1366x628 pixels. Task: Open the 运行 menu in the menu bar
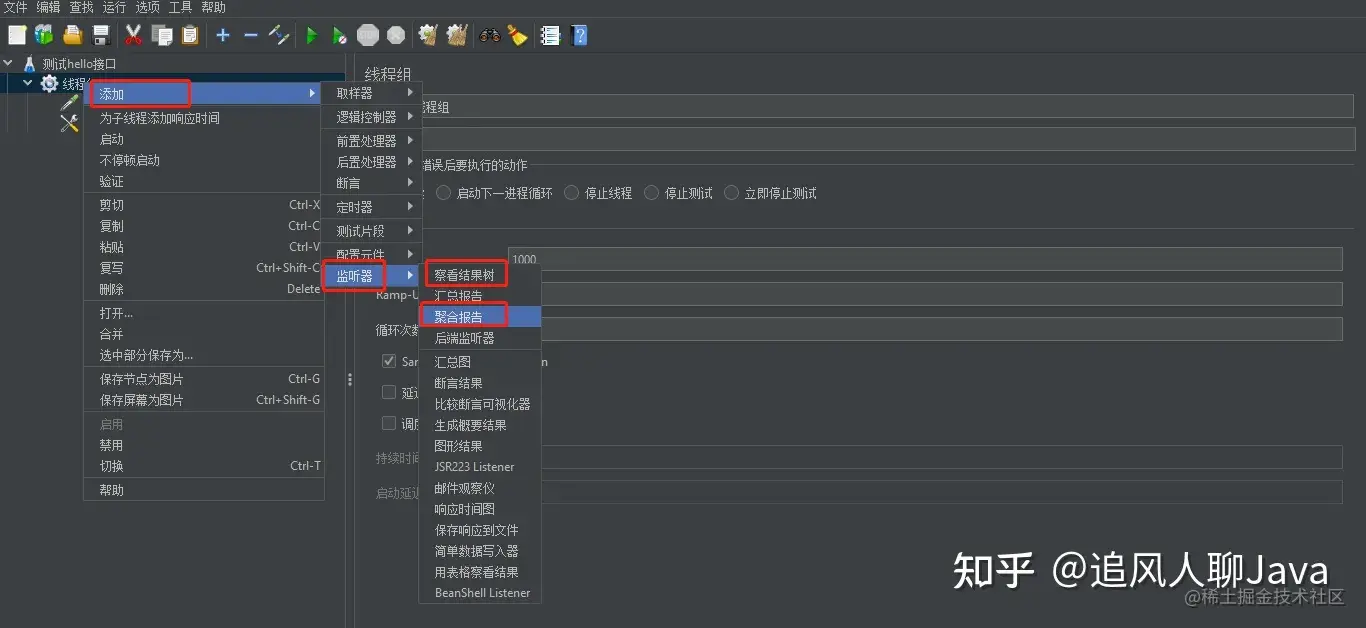click(x=114, y=7)
